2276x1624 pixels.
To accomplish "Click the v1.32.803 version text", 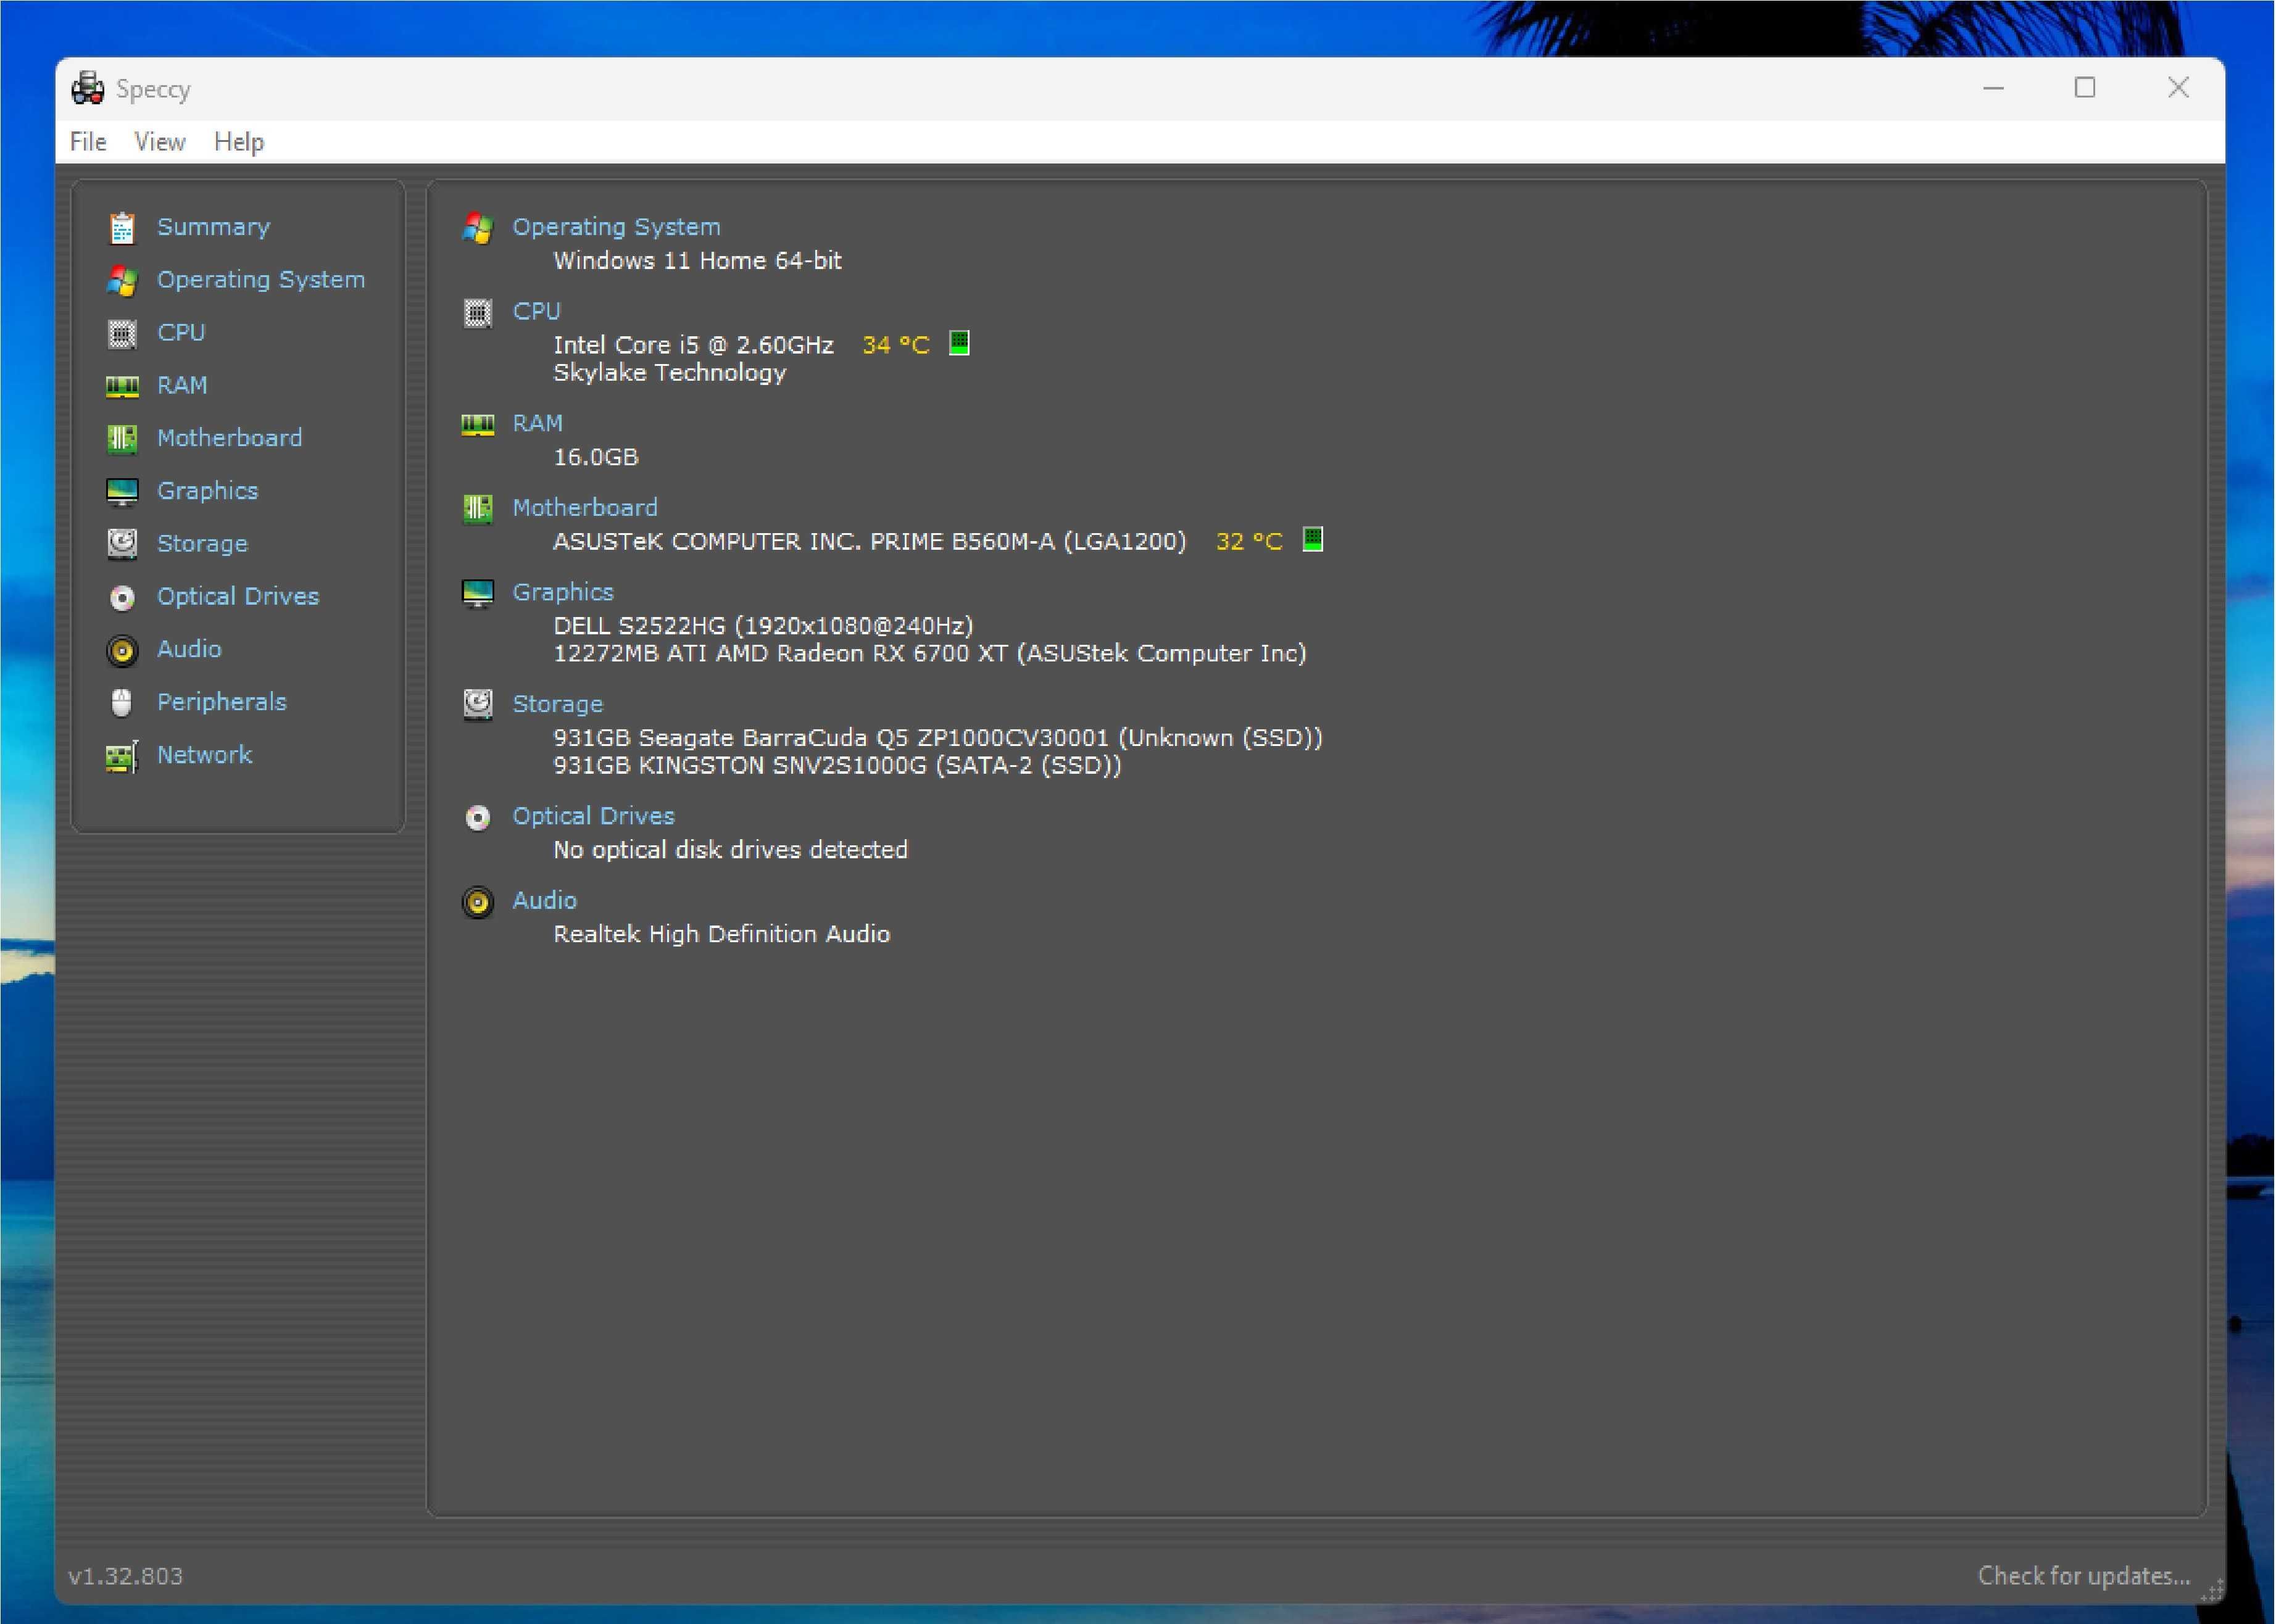I will tap(126, 1577).
